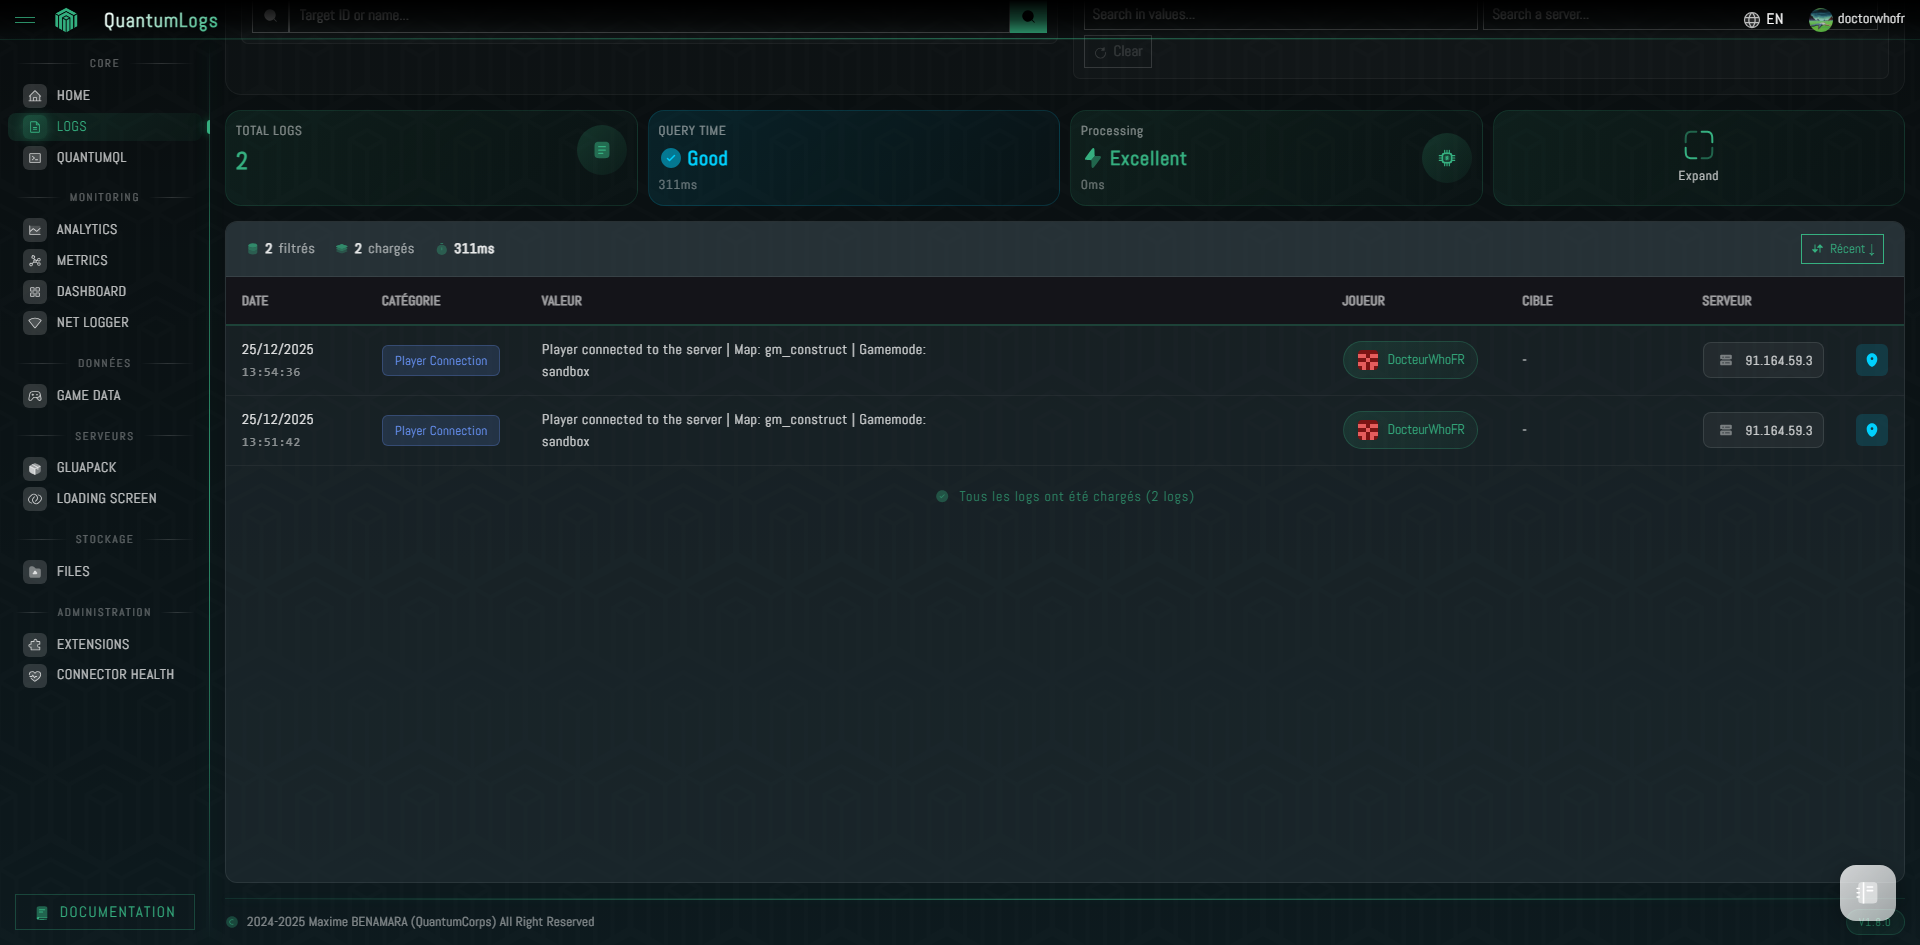Click the Files folder icon

coord(35,572)
